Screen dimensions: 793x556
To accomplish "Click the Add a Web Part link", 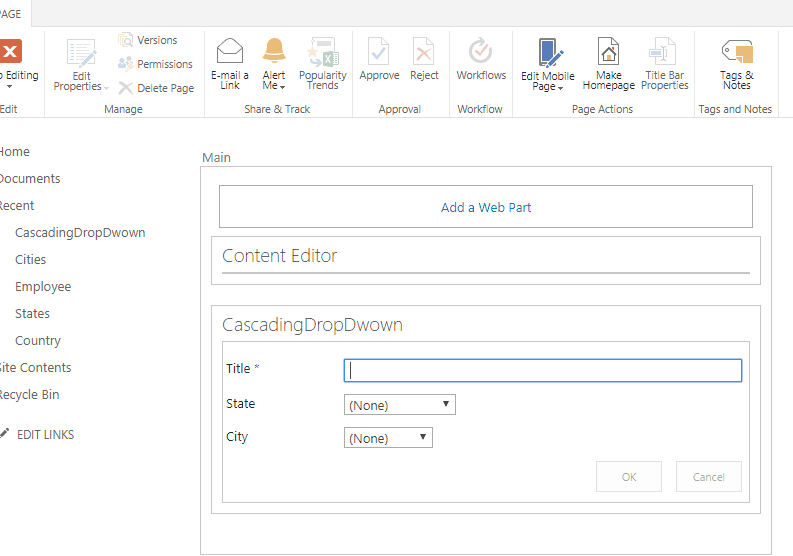I will 486,207.
